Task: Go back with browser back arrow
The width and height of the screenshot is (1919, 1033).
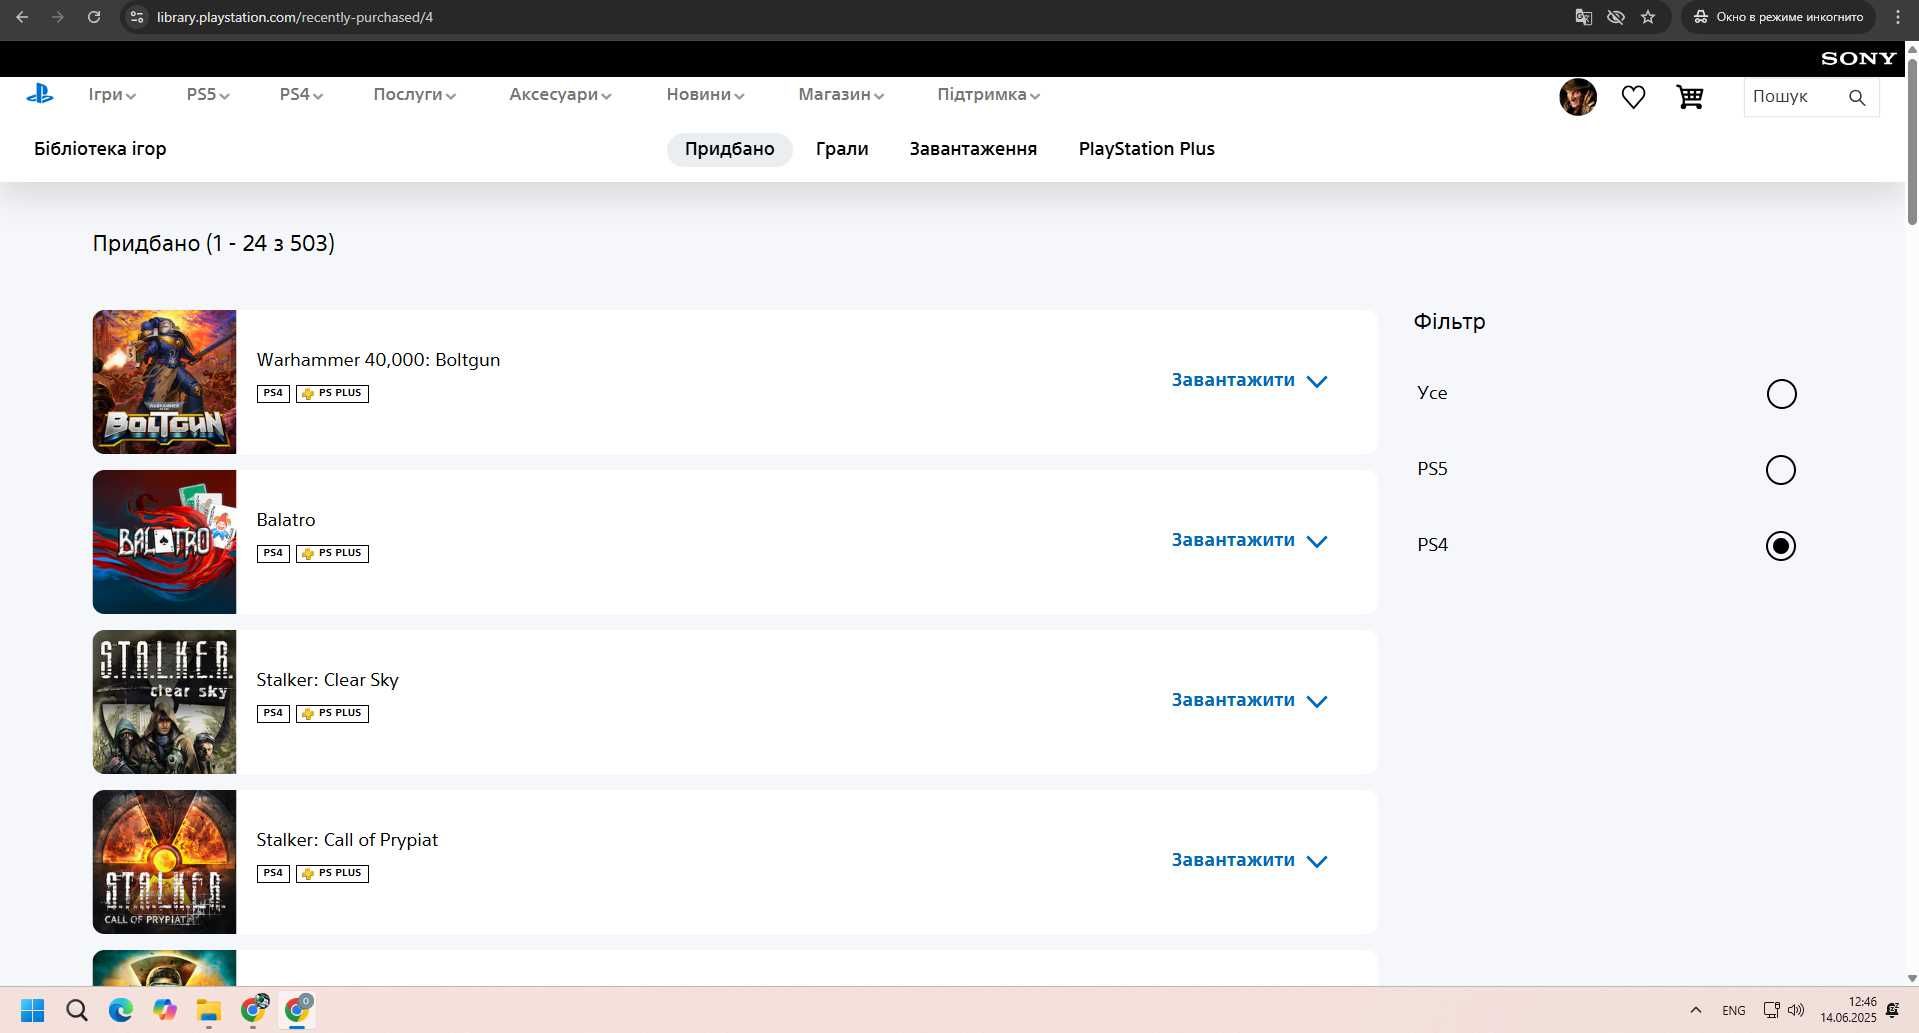Action: (x=22, y=17)
